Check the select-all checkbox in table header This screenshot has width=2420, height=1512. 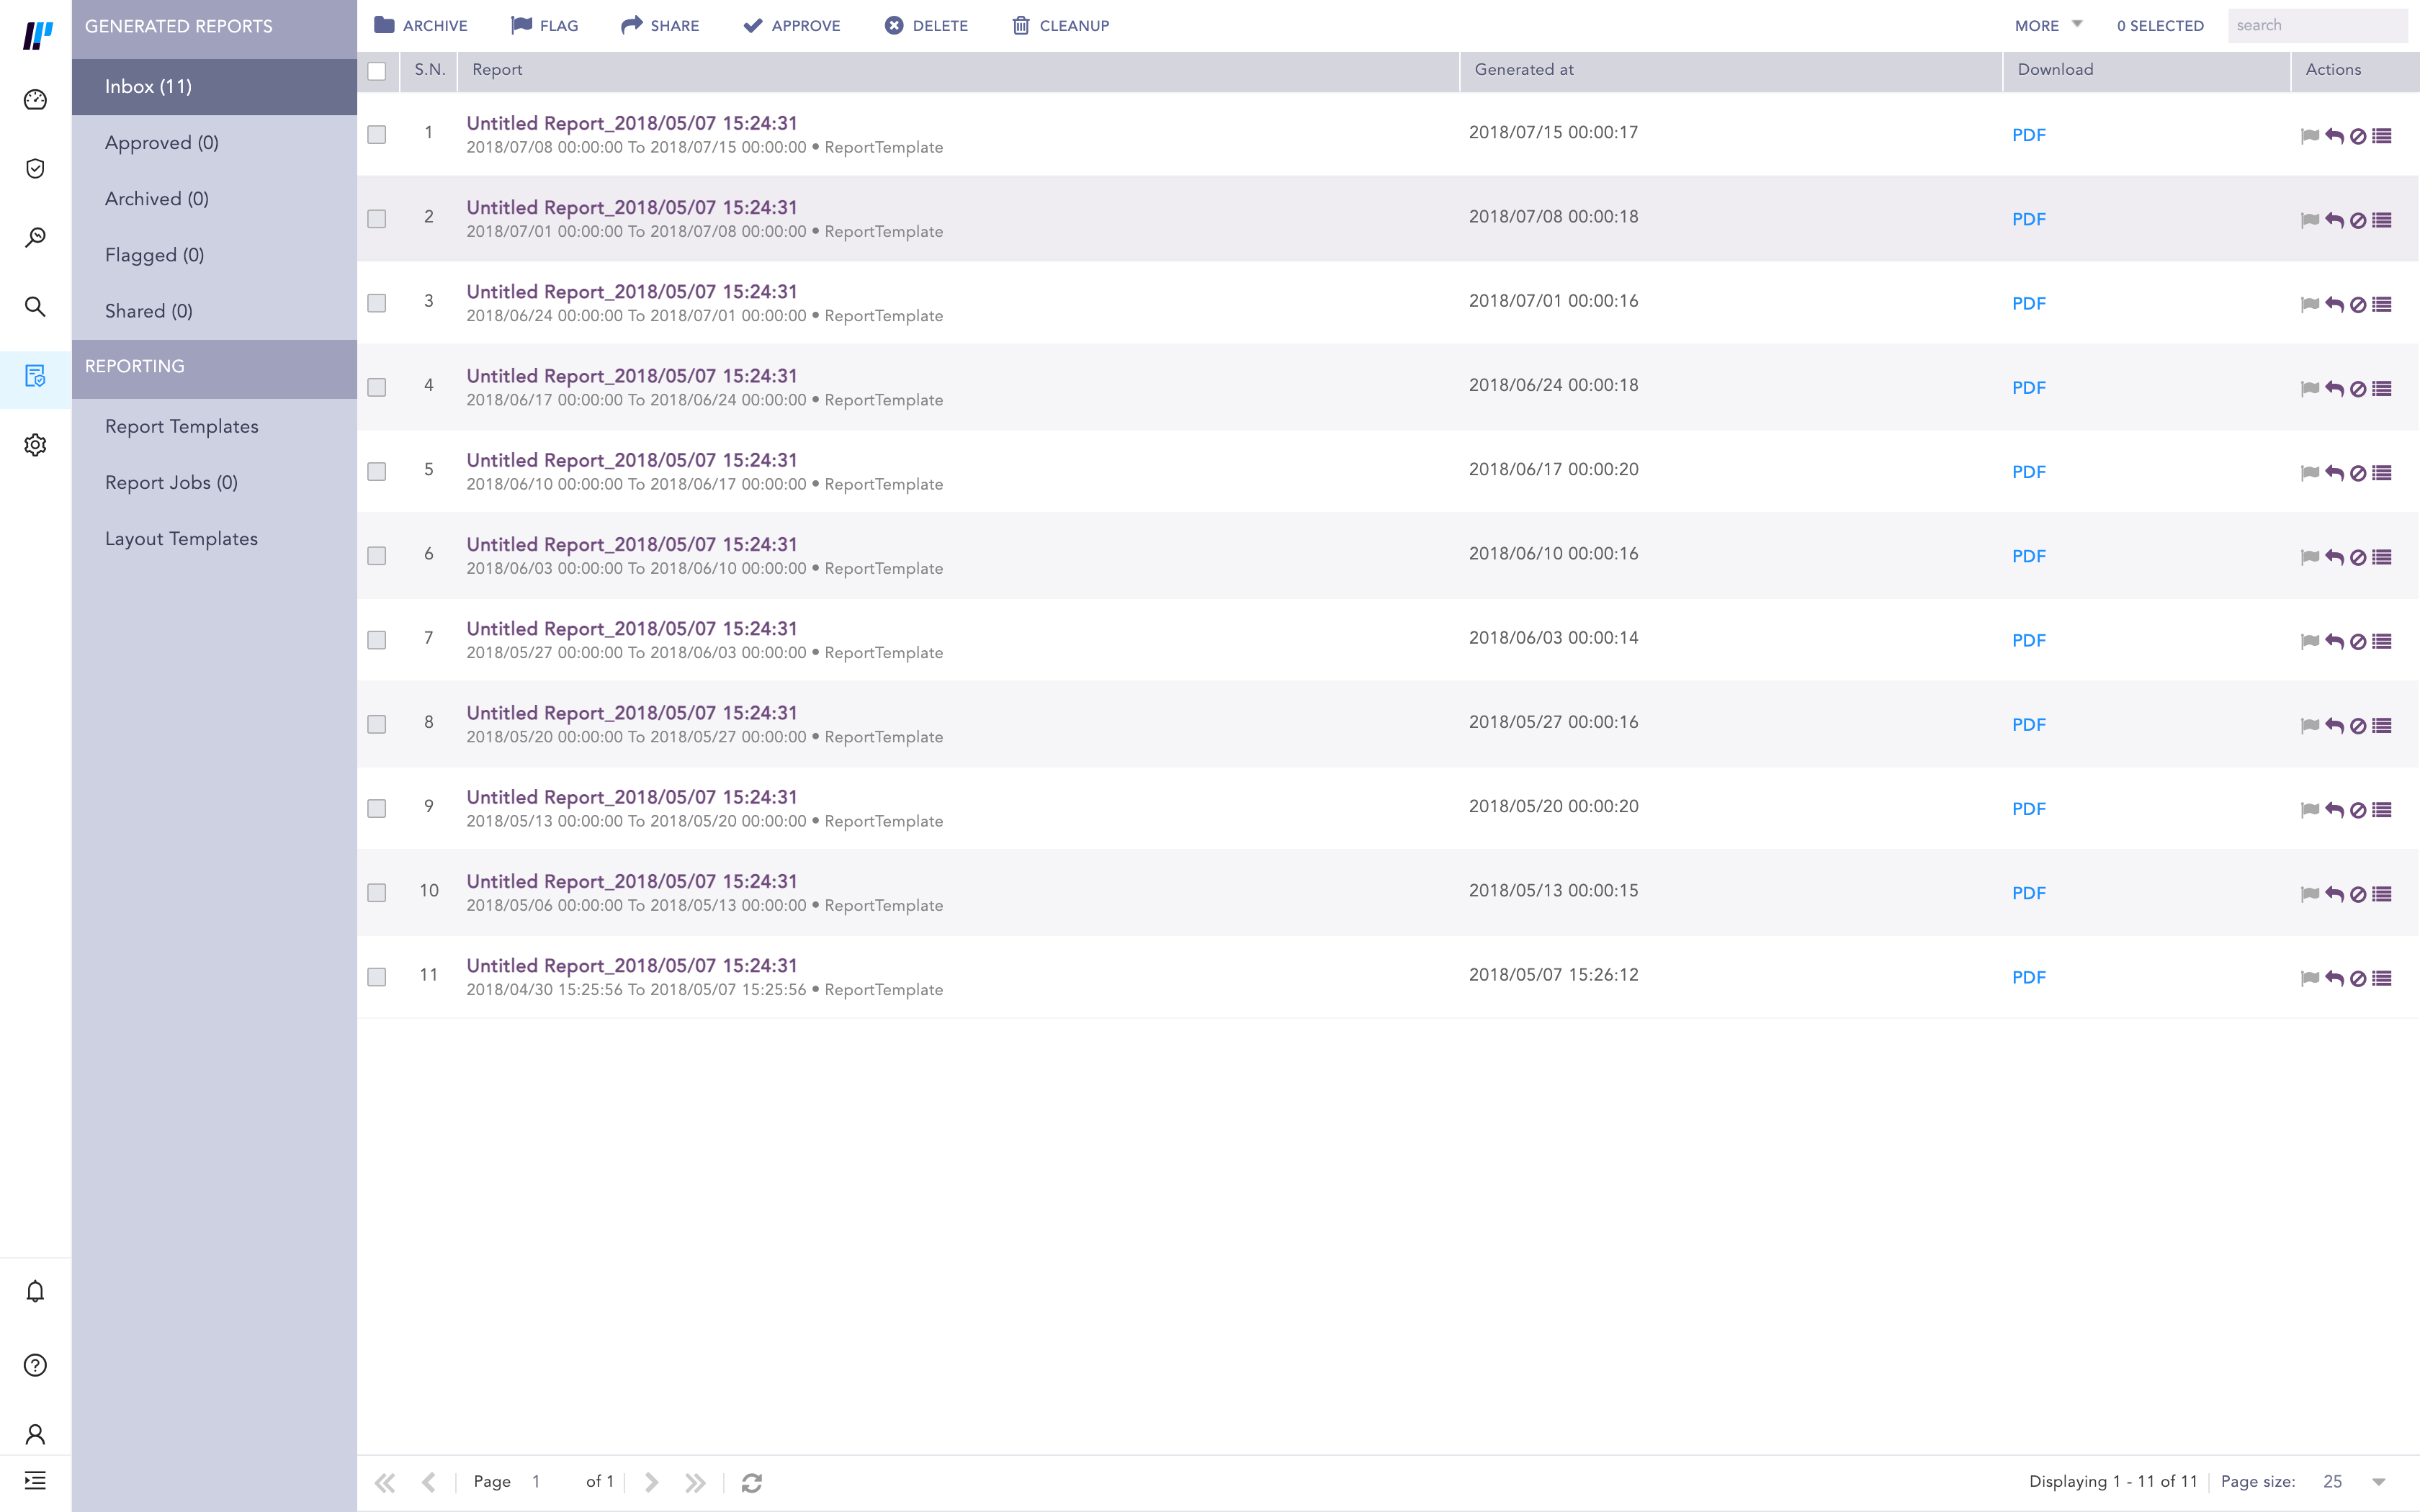(x=377, y=71)
